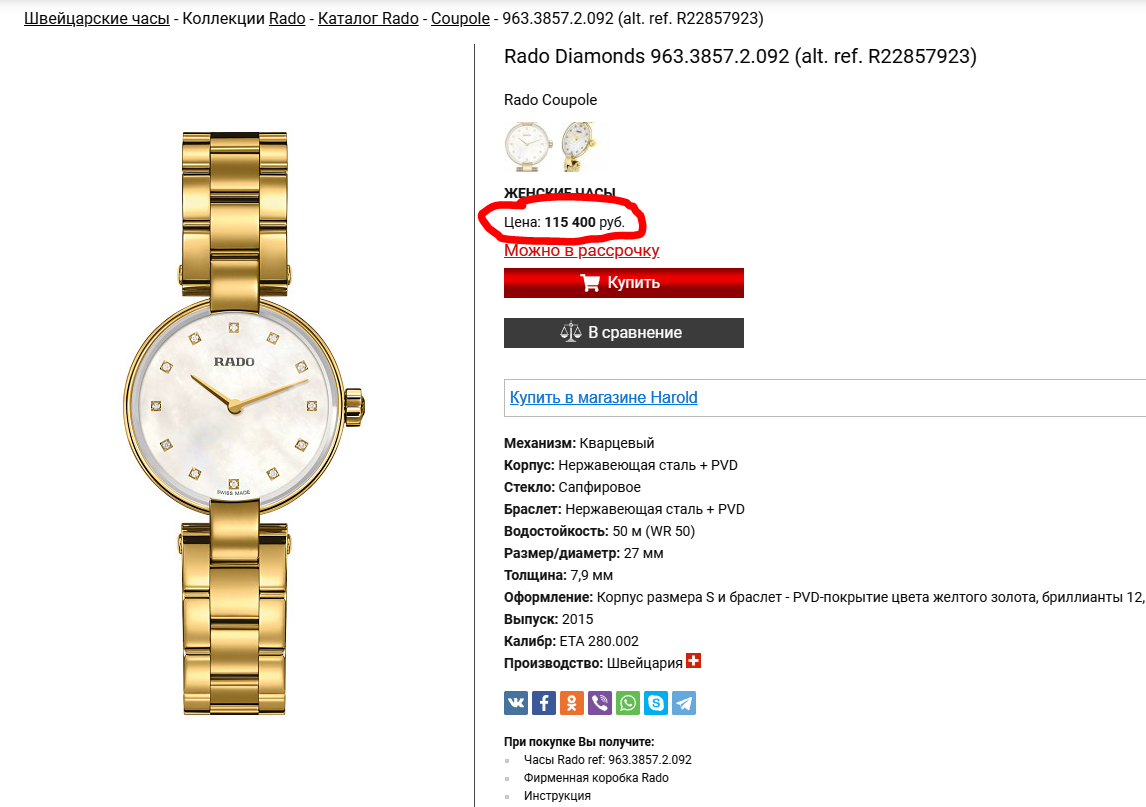The image size is (1146, 807).
Task: Add watch to comparison with В сравнение
Action: pyautogui.click(x=623, y=333)
